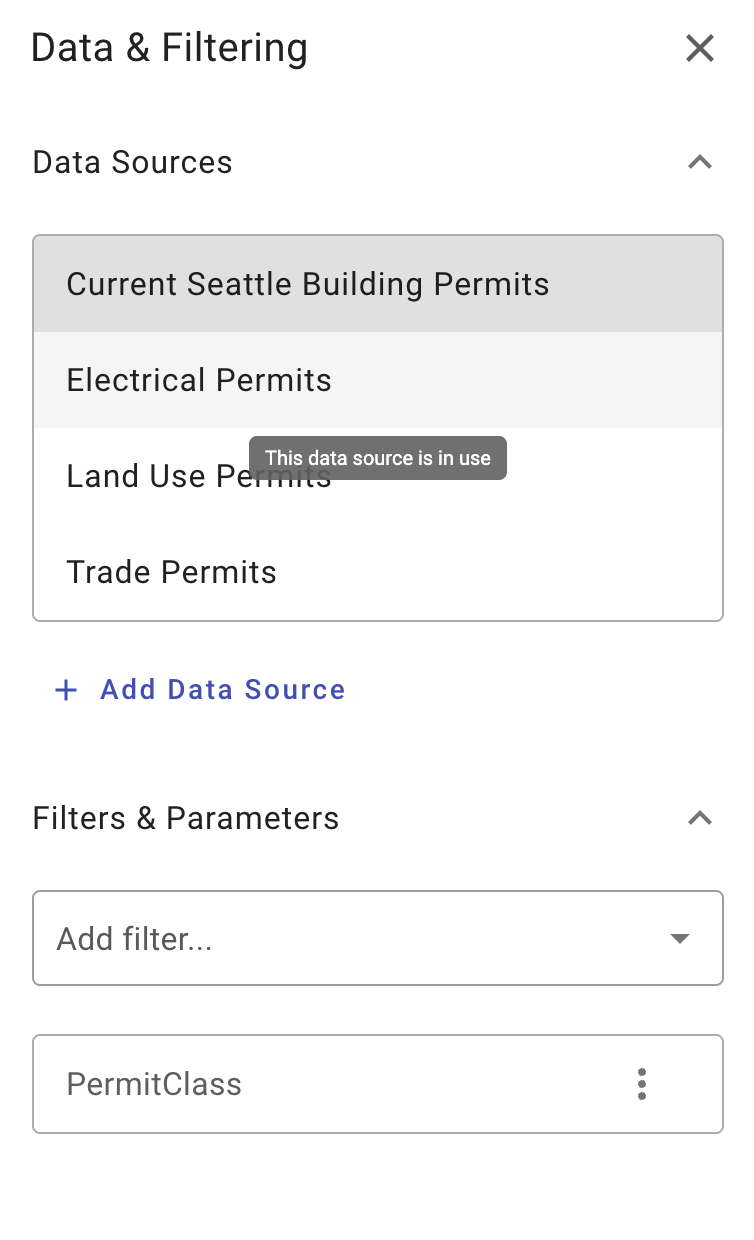
Task: Click the 'This data source is in use' tooltip
Action: [378, 458]
